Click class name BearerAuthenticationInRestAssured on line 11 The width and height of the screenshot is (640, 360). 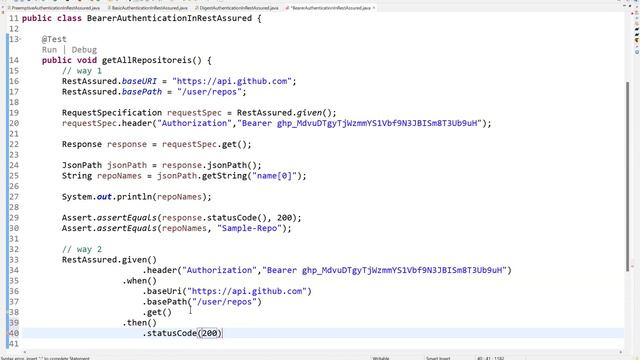169,18
